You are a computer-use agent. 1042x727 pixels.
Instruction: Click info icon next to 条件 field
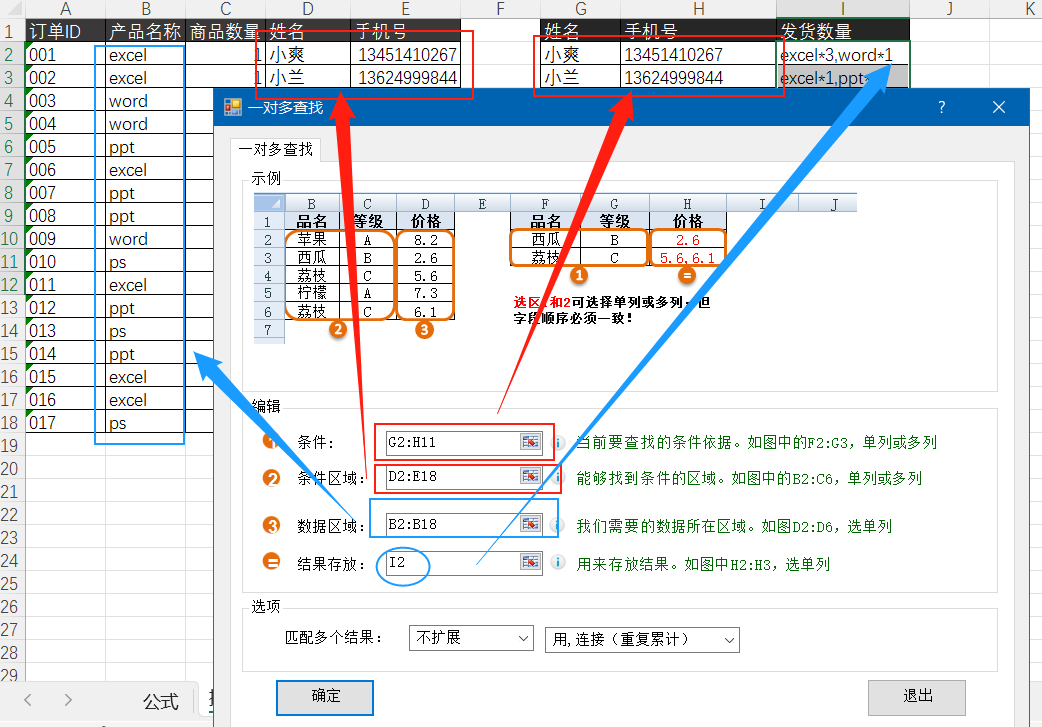[x=559, y=442]
